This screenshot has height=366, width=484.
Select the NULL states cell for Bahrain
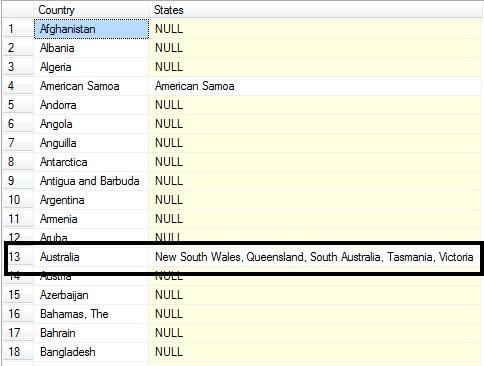315,333
